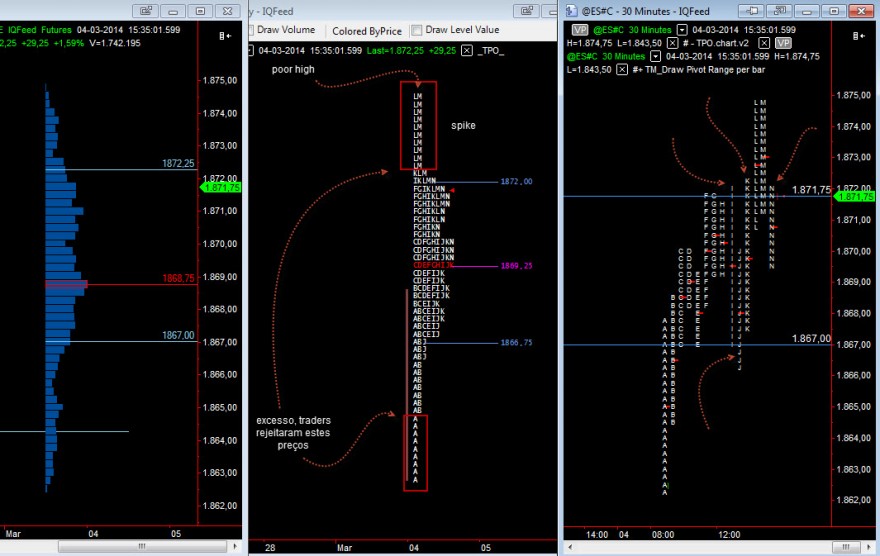Minimize the left volume profile window

tap(173, 11)
